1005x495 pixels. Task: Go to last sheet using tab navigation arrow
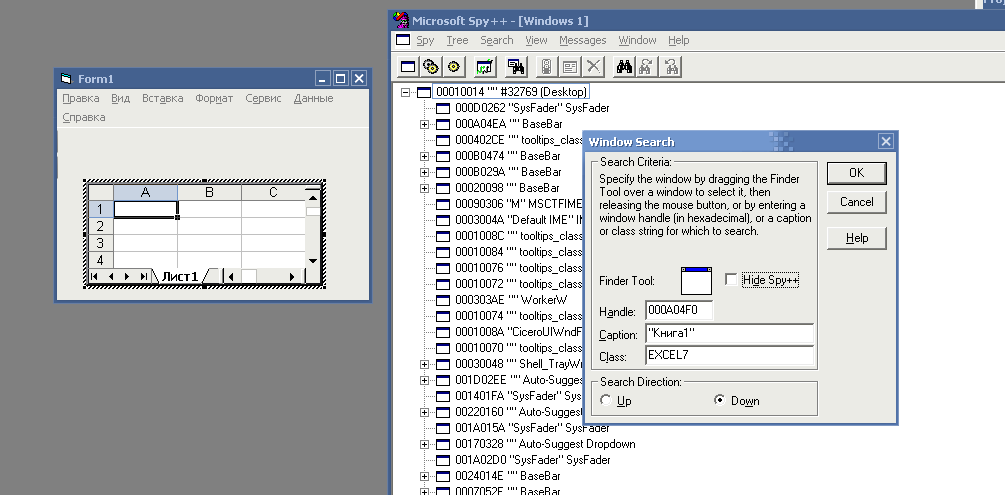(144, 276)
